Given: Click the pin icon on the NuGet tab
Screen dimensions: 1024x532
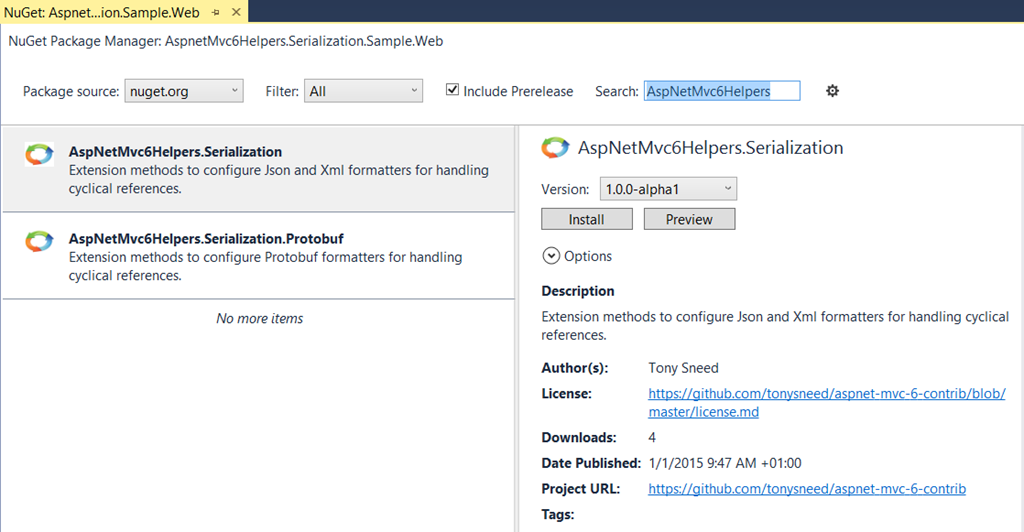Looking at the screenshot, I should coord(216,12).
